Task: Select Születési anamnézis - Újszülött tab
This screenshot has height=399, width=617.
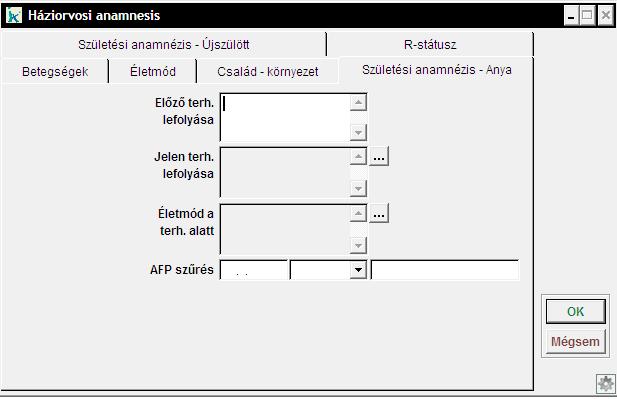Action: 164,44
